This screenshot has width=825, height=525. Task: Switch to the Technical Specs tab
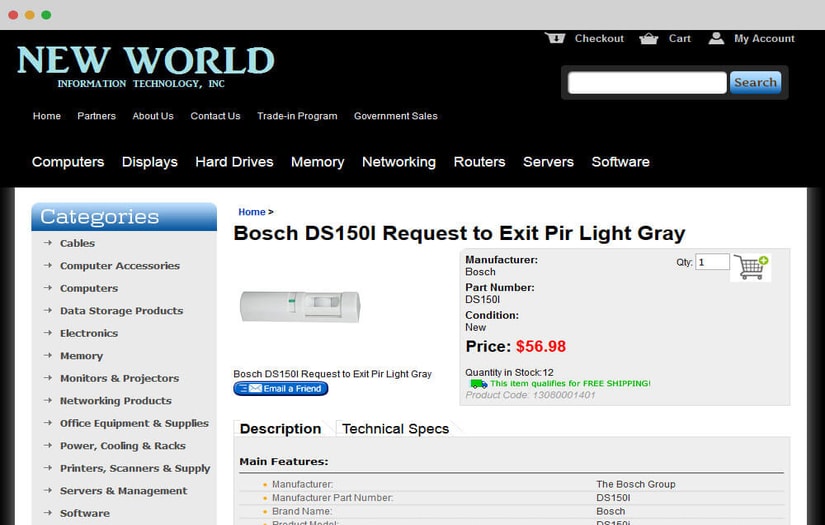[x=396, y=429]
